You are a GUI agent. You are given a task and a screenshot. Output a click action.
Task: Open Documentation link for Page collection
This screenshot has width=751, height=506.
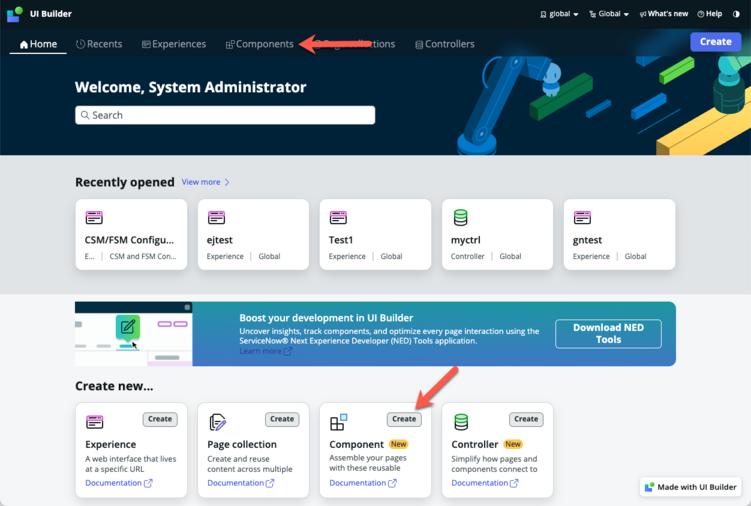[241, 483]
